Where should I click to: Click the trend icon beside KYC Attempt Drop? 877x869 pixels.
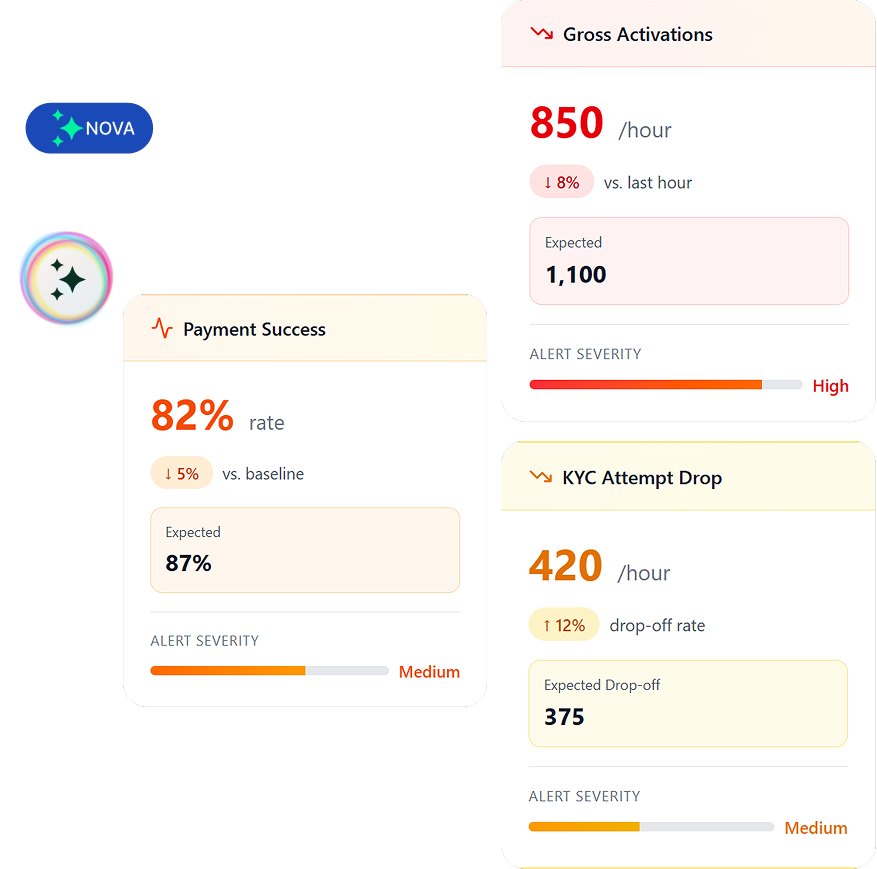(541, 477)
